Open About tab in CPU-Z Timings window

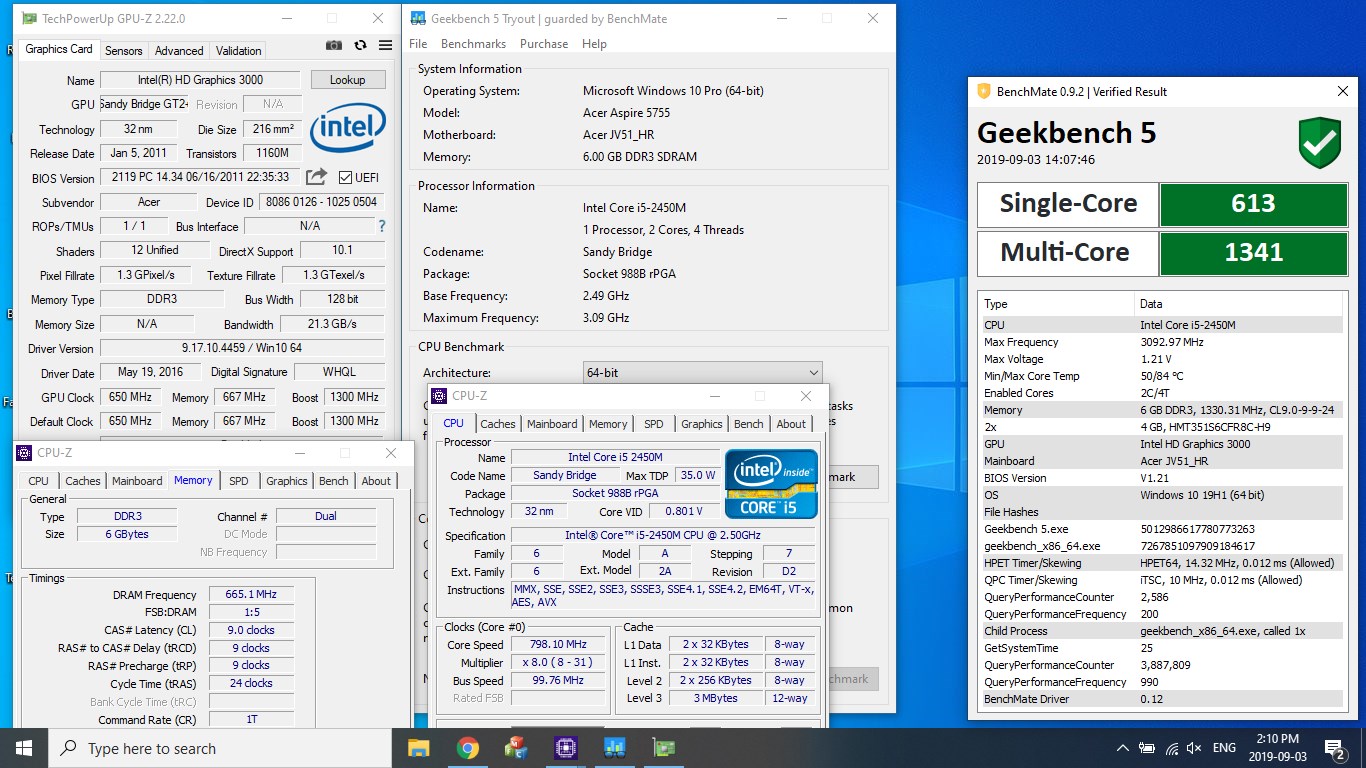(376, 481)
